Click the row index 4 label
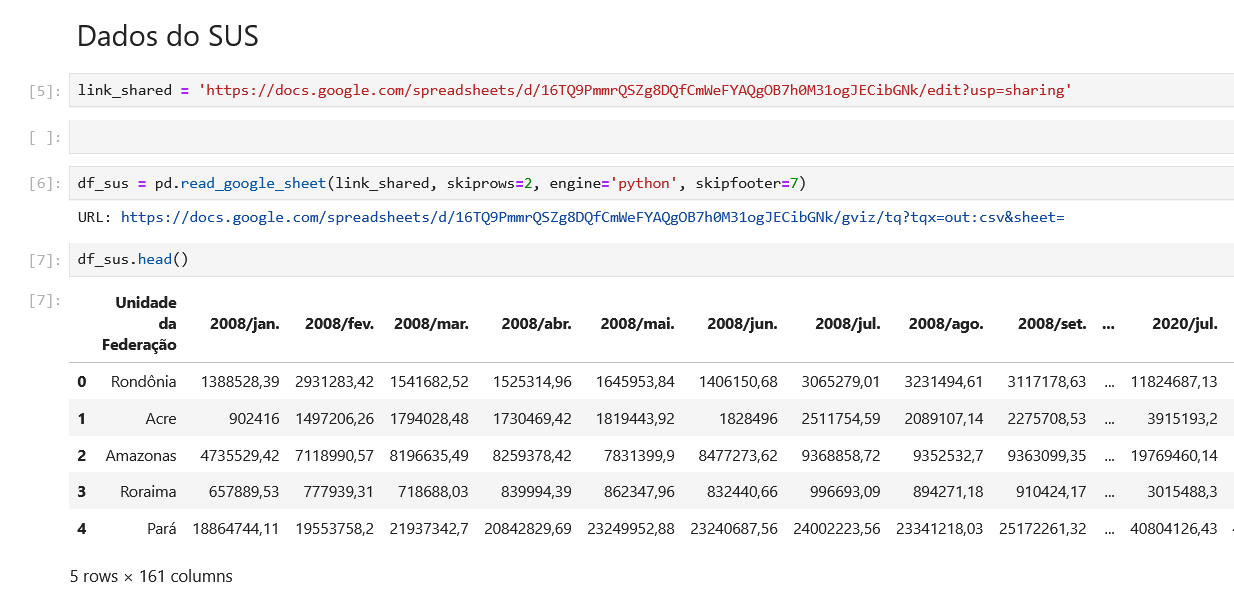 [x=82, y=528]
